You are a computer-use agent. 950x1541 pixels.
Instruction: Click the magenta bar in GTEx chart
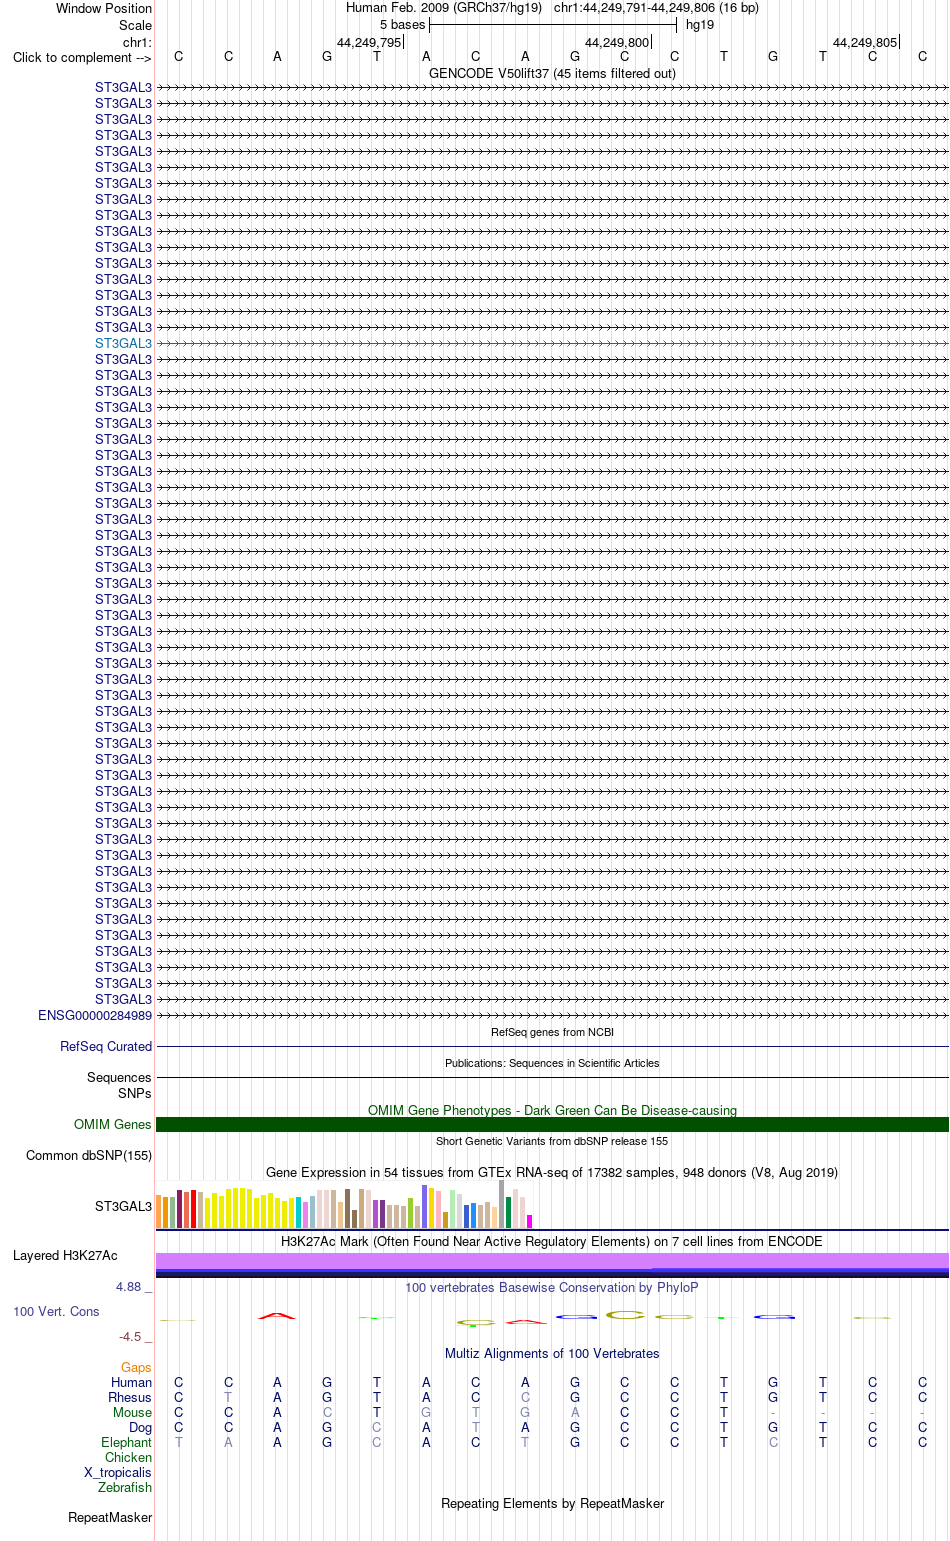coord(529,1221)
